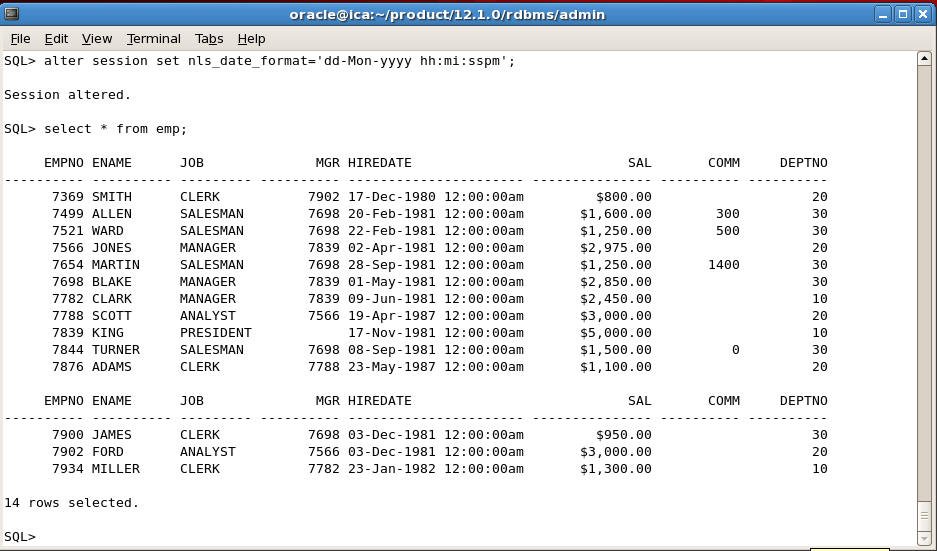Open the File menu
The image size is (937, 551).
click(x=20, y=39)
